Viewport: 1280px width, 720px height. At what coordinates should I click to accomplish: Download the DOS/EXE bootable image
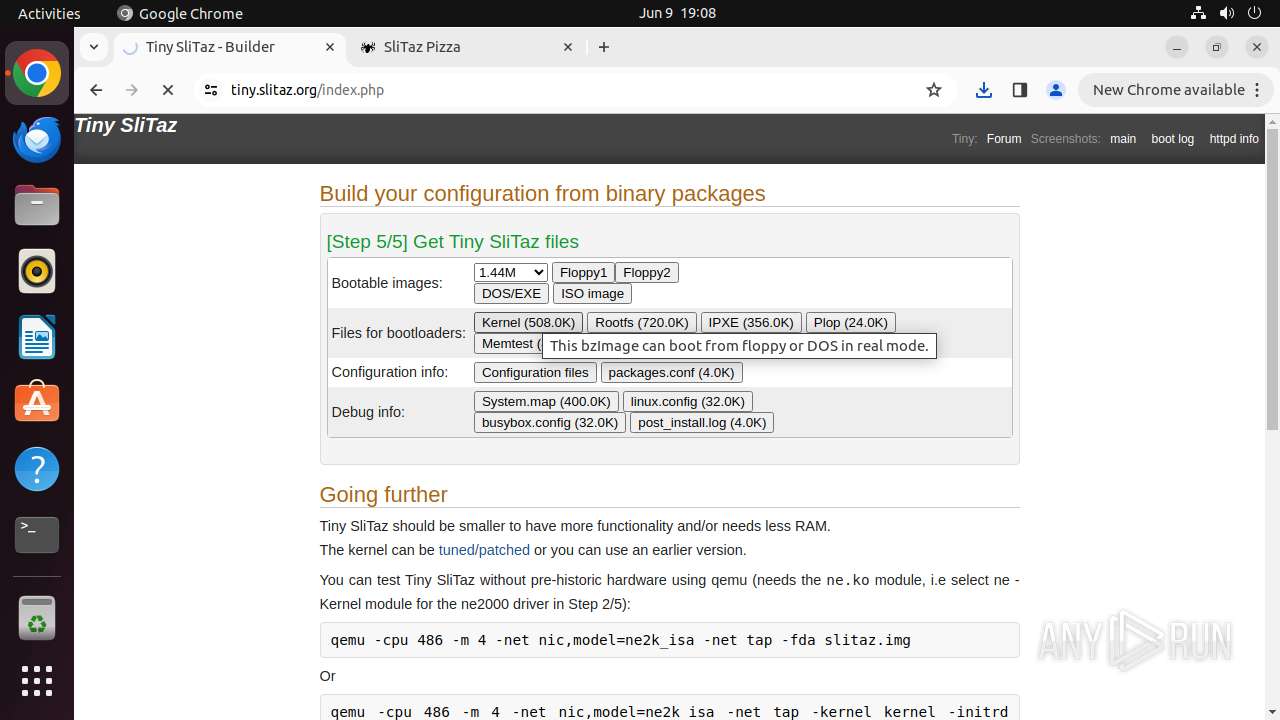[x=511, y=293]
